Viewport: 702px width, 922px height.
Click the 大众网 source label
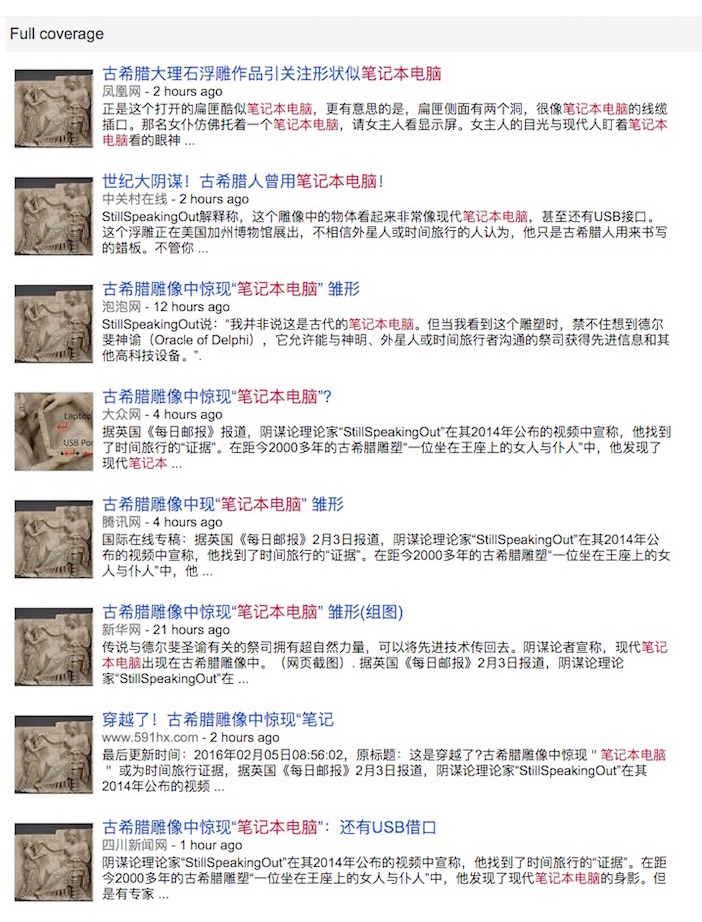tap(122, 414)
